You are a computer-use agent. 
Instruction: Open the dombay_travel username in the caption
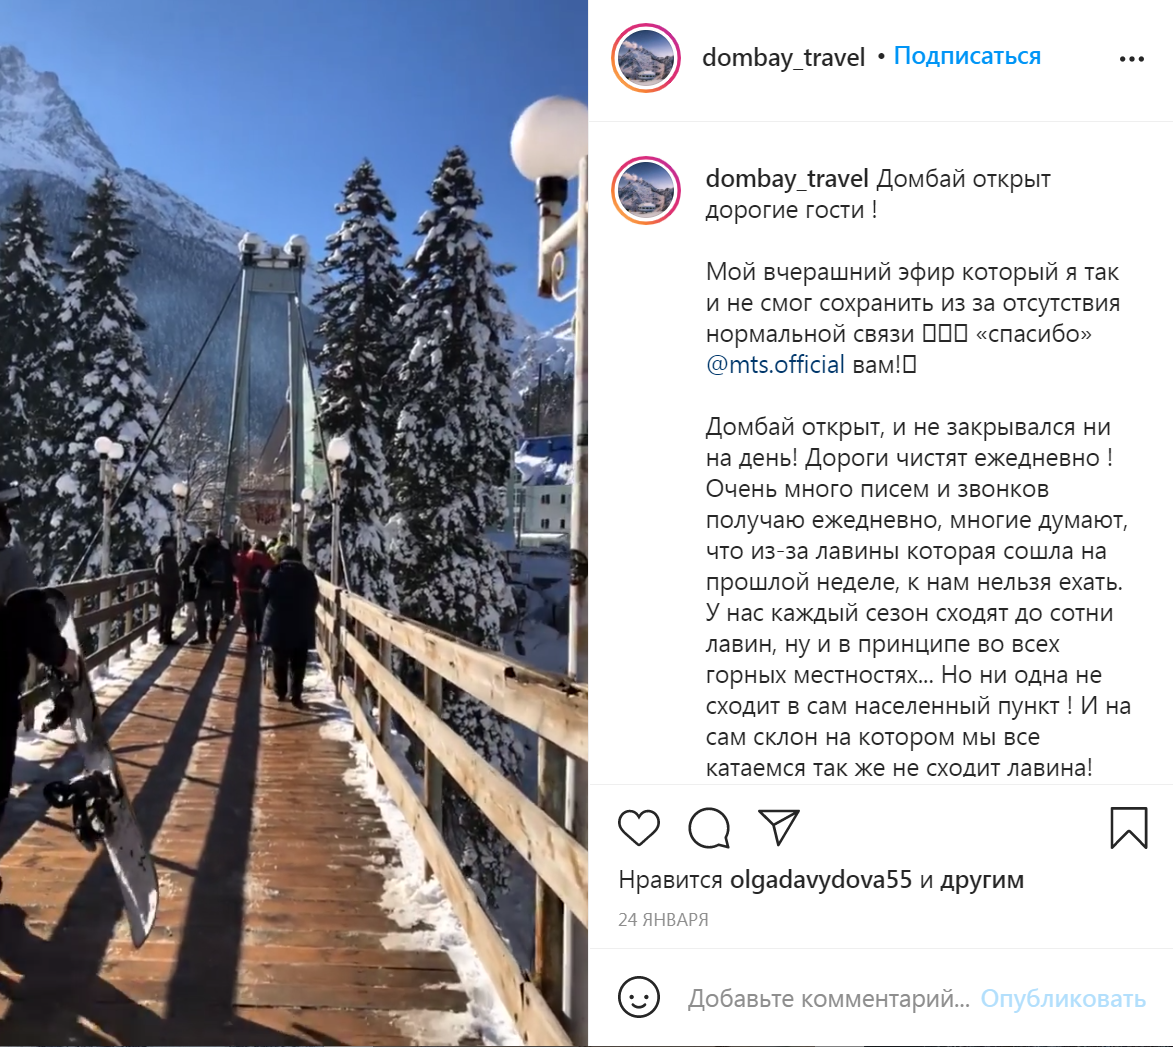pyautogui.click(x=787, y=179)
